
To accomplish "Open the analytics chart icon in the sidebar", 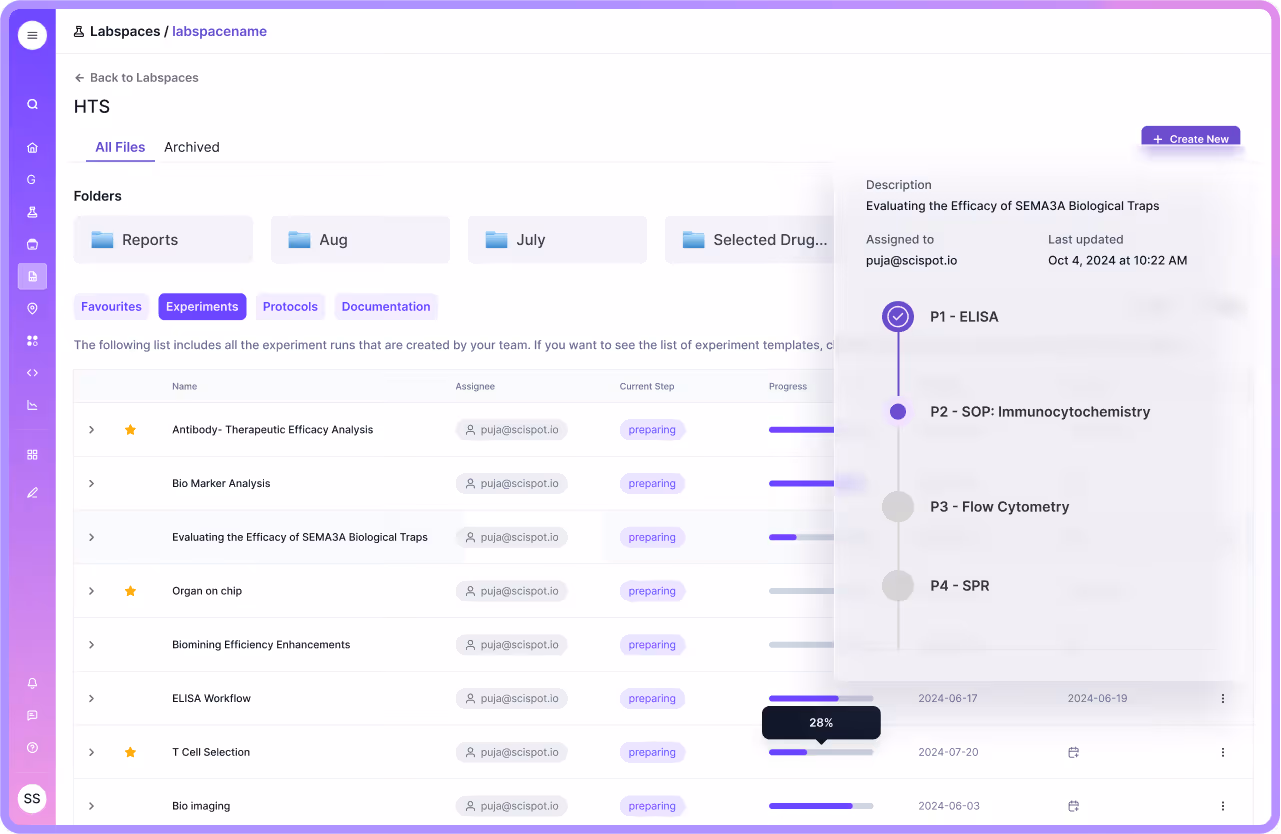I will tap(31, 404).
